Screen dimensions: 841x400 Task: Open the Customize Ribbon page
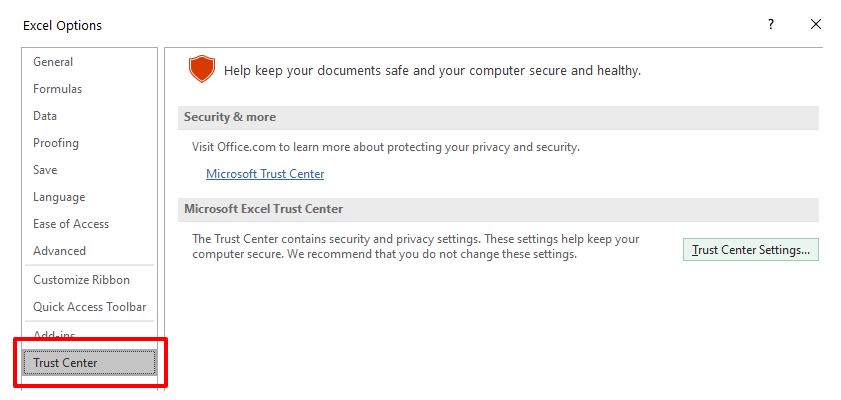[x=81, y=280]
